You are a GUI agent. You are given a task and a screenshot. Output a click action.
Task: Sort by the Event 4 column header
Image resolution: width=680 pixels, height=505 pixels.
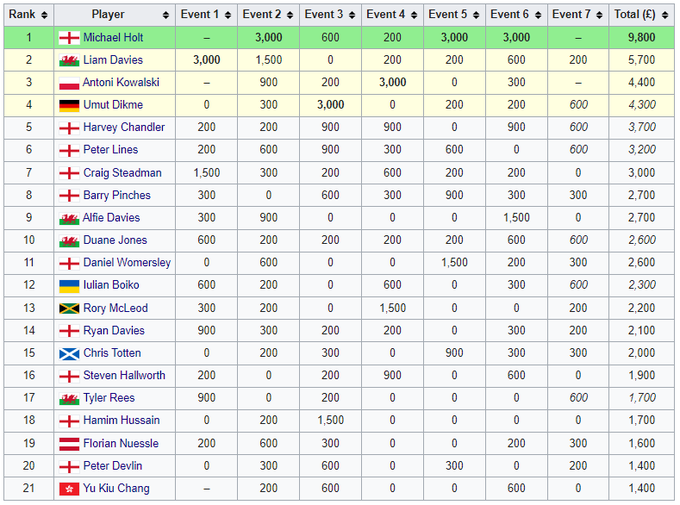(x=392, y=15)
